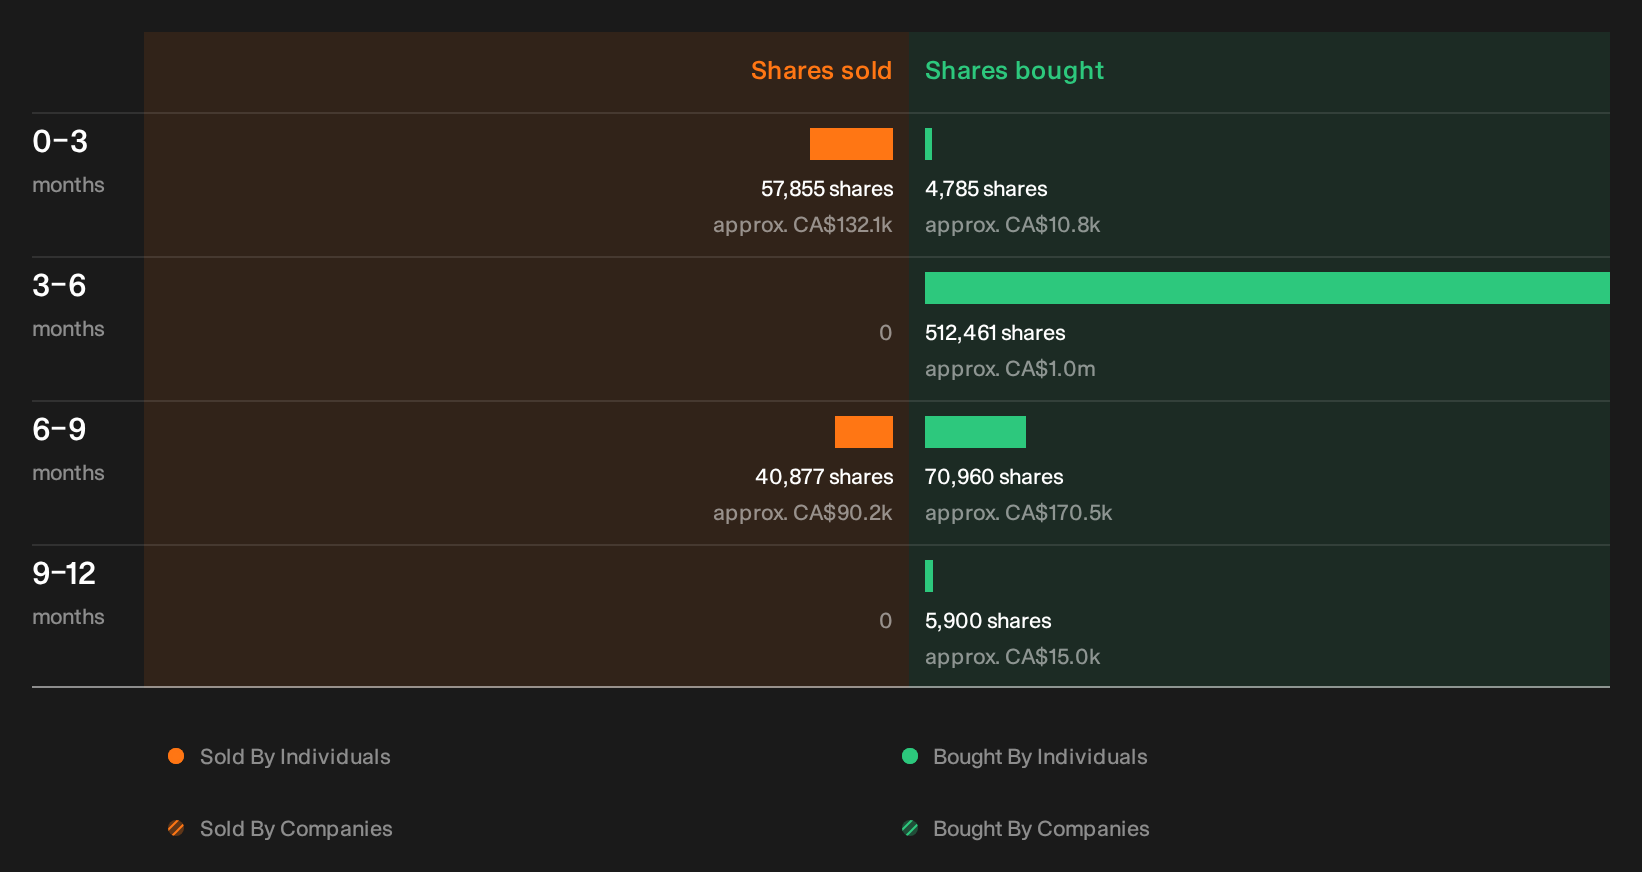The image size is (1642, 872).
Task: Click the 9-12 months row label
Action: tap(68, 593)
